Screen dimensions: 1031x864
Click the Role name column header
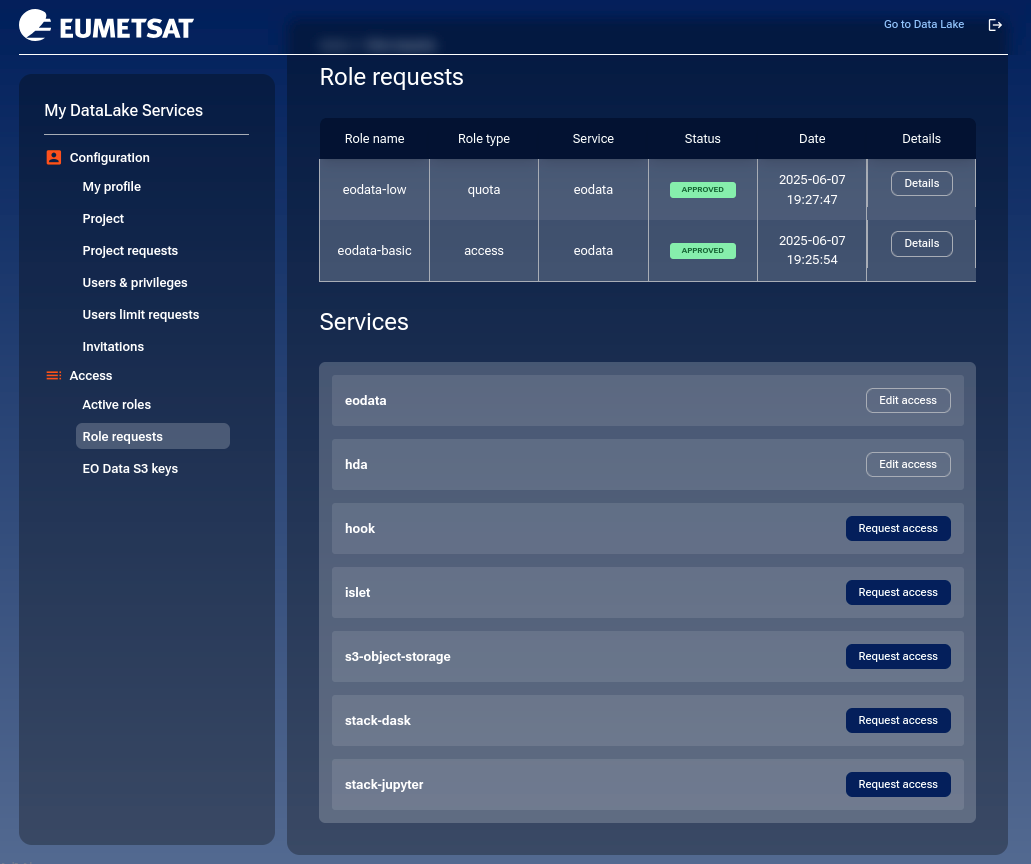(x=374, y=139)
